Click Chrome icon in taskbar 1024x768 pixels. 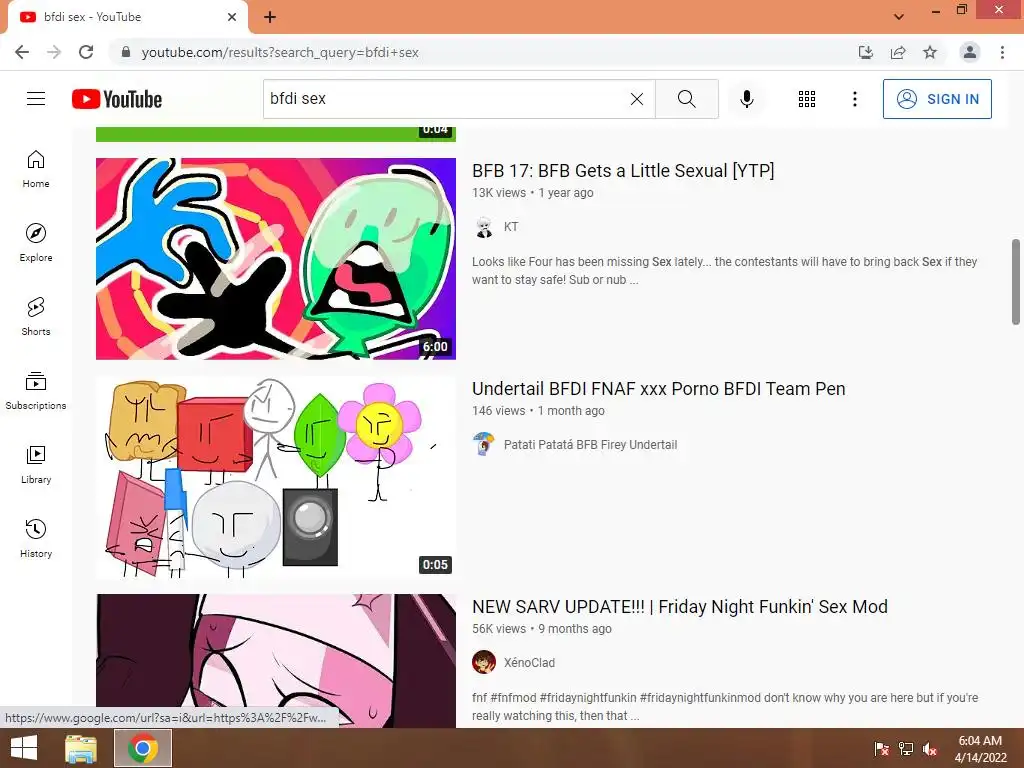[143, 748]
